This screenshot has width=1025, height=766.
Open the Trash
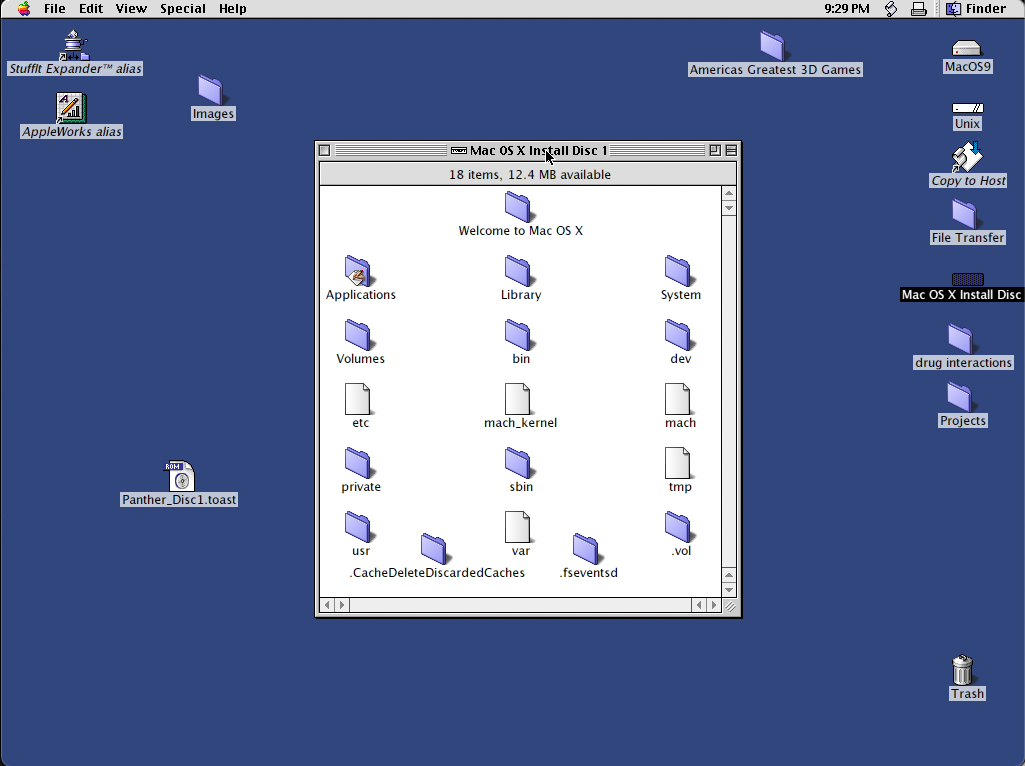[x=964, y=668]
